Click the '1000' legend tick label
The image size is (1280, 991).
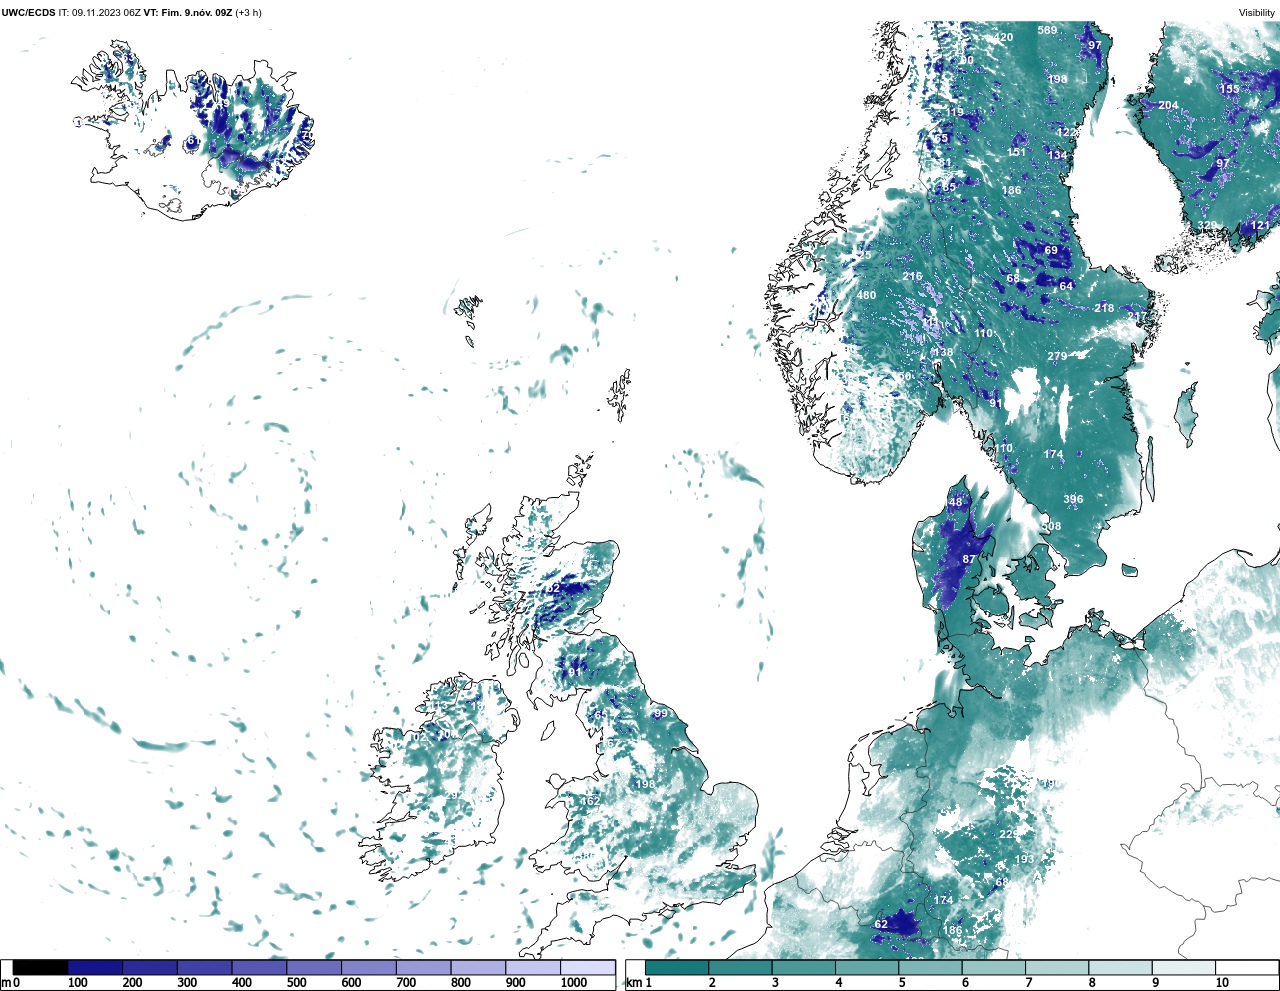(x=574, y=983)
